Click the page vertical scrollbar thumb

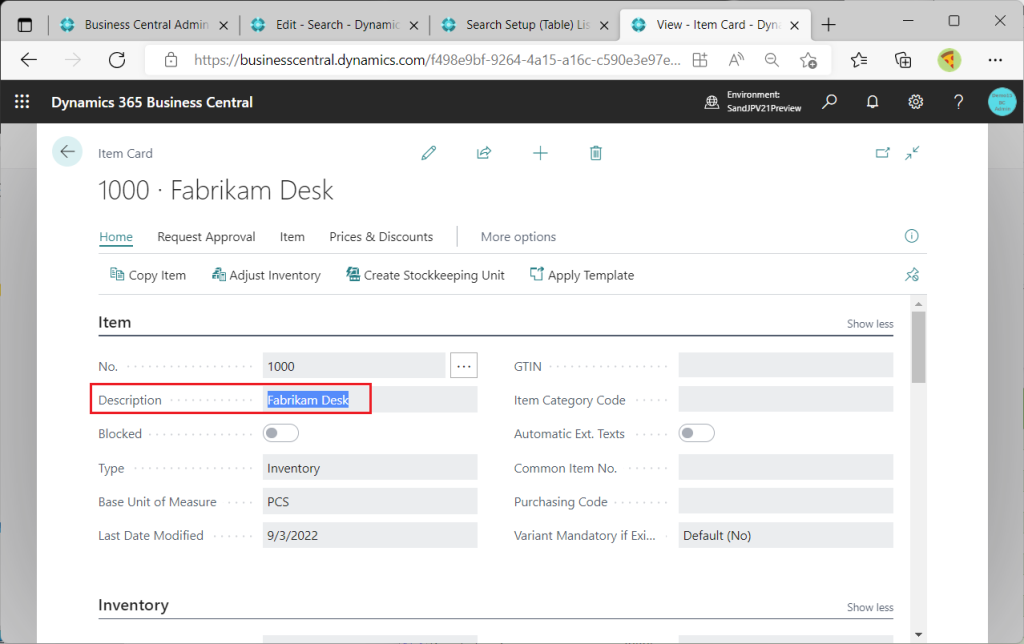click(x=918, y=347)
